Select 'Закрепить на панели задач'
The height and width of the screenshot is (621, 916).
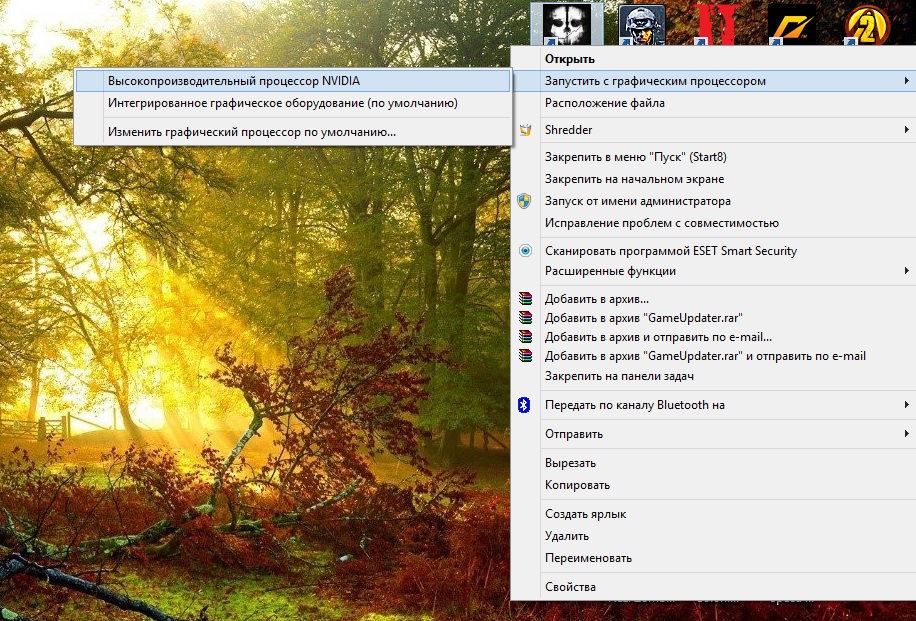pos(713,376)
